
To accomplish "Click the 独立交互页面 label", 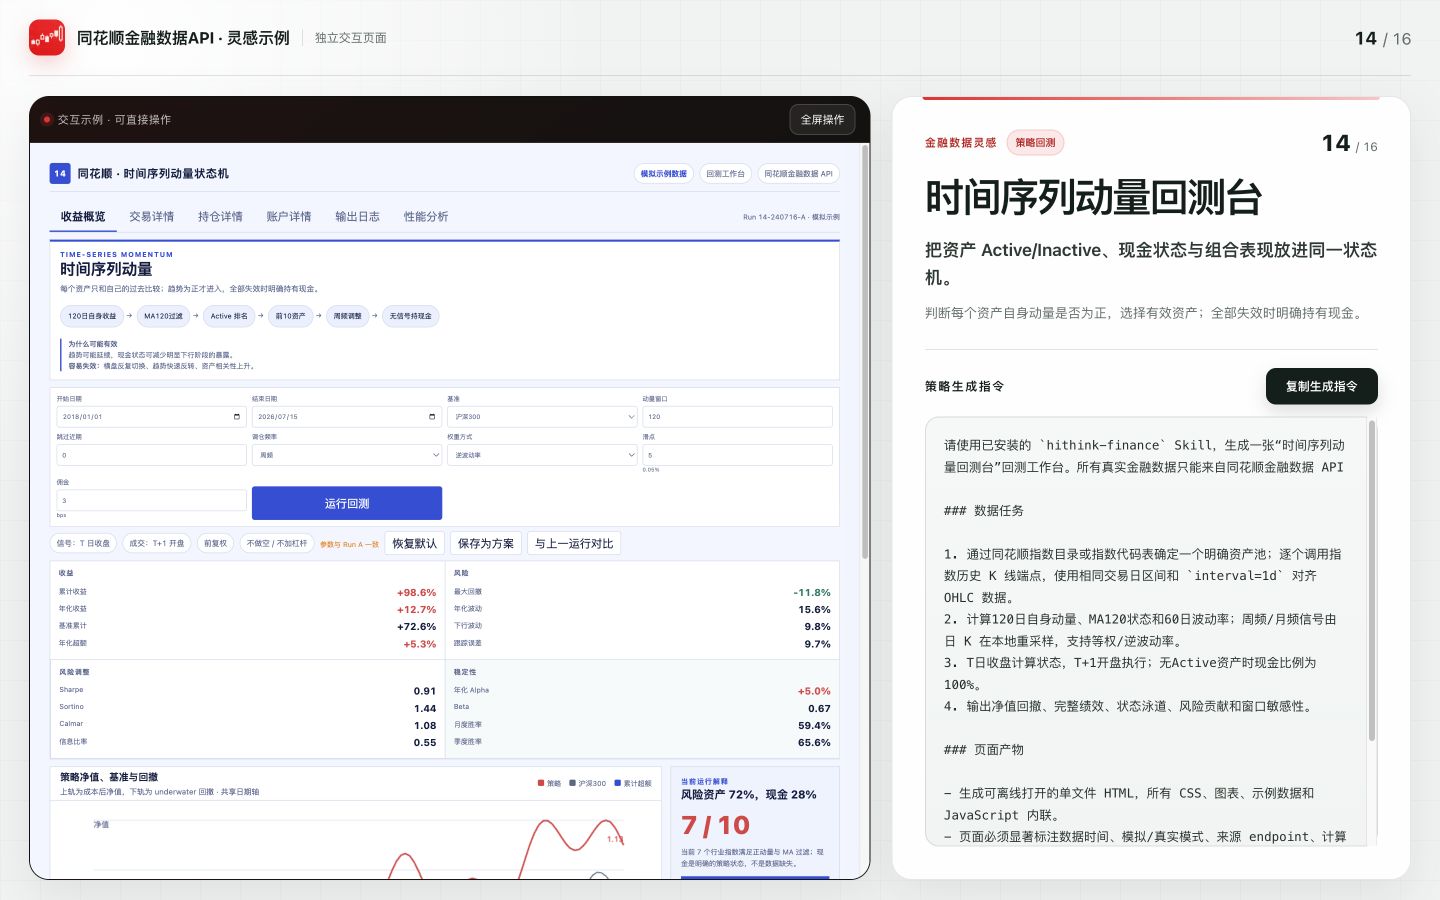I will coord(351,38).
